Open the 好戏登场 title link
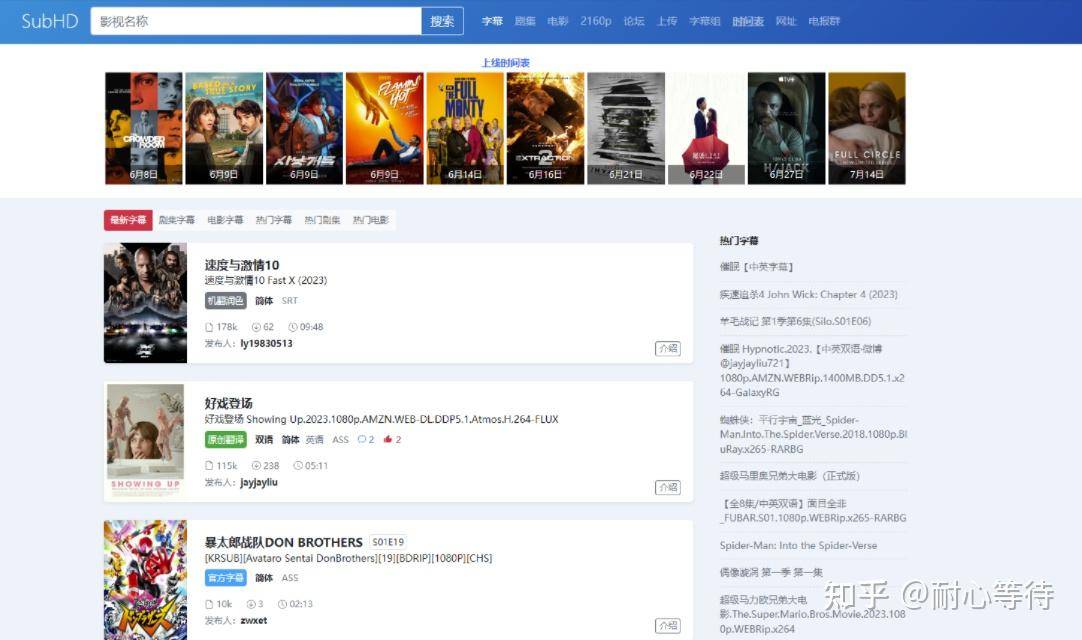Image resolution: width=1082 pixels, height=640 pixels. 228,403
